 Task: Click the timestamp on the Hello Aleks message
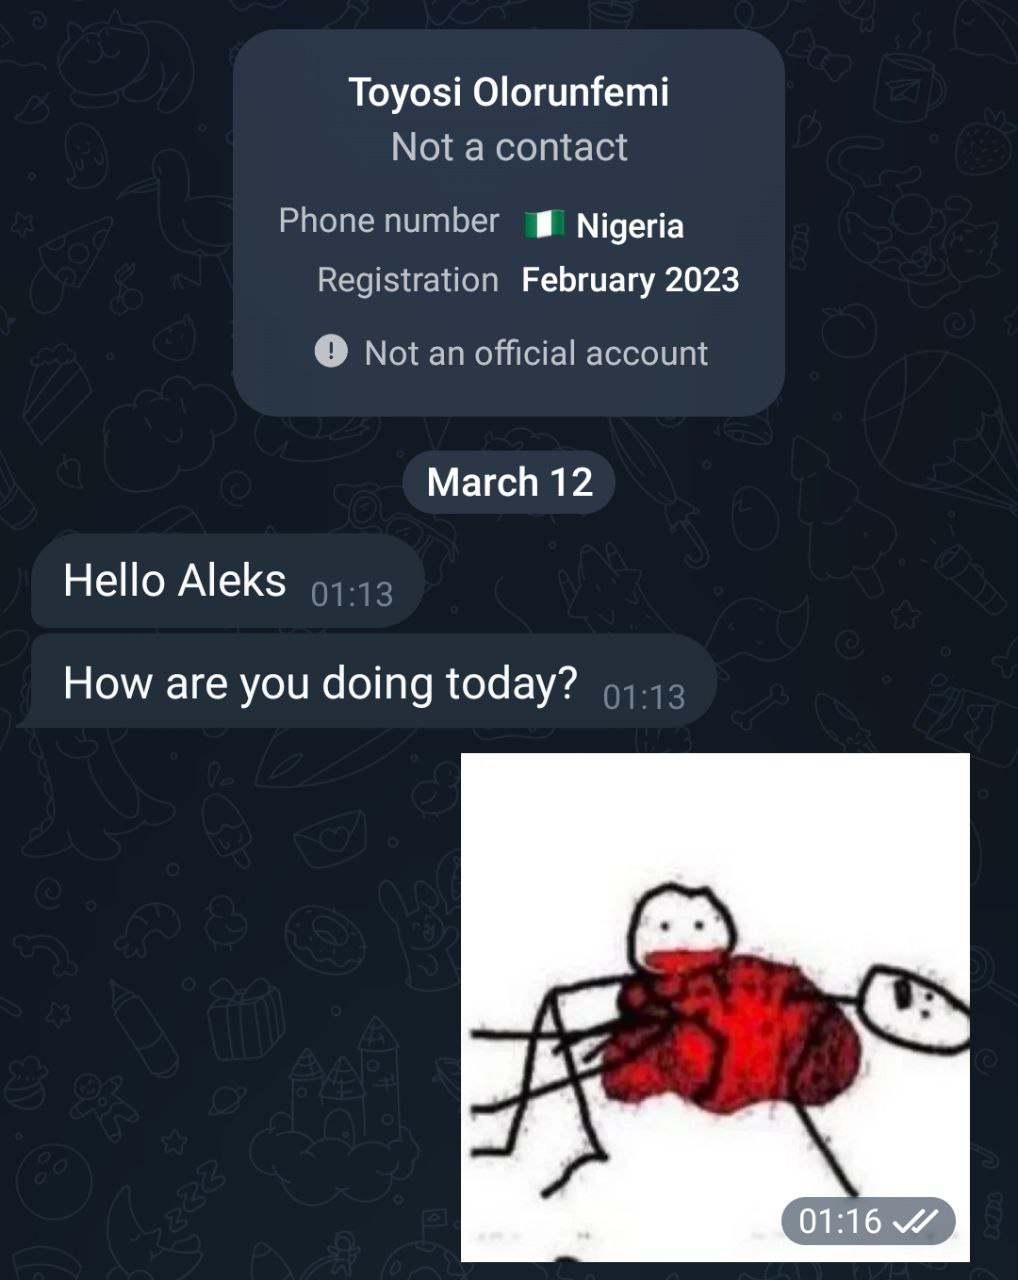352,594
